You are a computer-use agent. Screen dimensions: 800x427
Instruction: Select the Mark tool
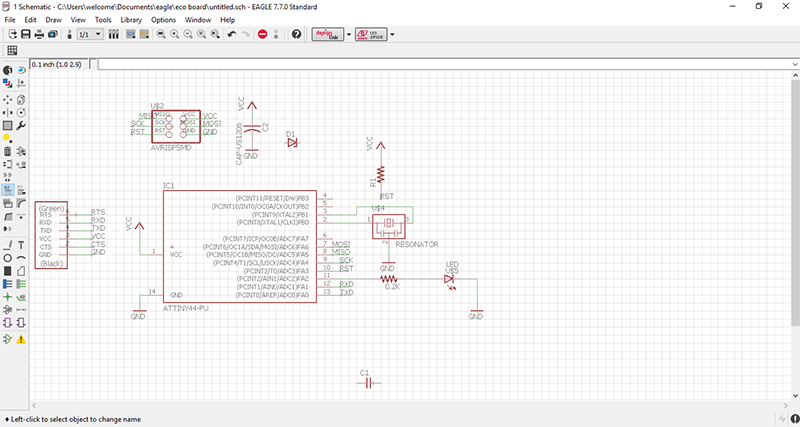tap(21, 83)
